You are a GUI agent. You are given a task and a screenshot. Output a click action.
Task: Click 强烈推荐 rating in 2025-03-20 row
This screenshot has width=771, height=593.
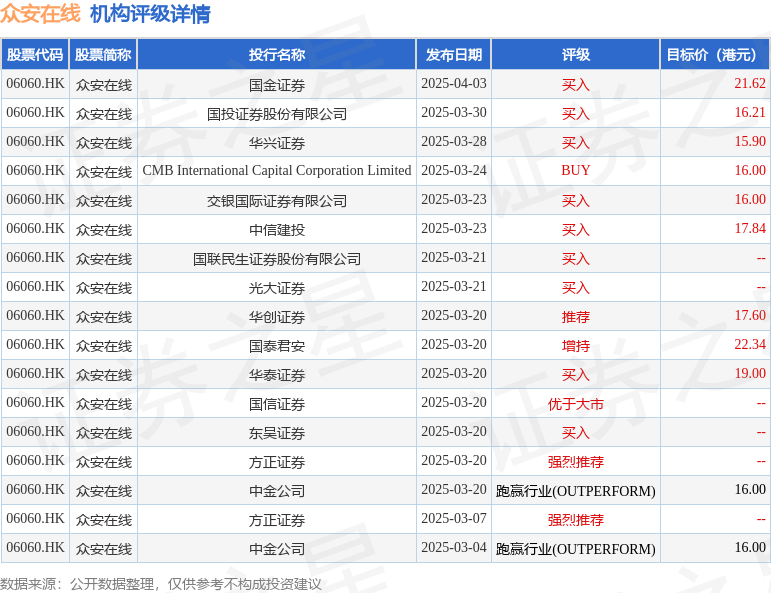576,462
